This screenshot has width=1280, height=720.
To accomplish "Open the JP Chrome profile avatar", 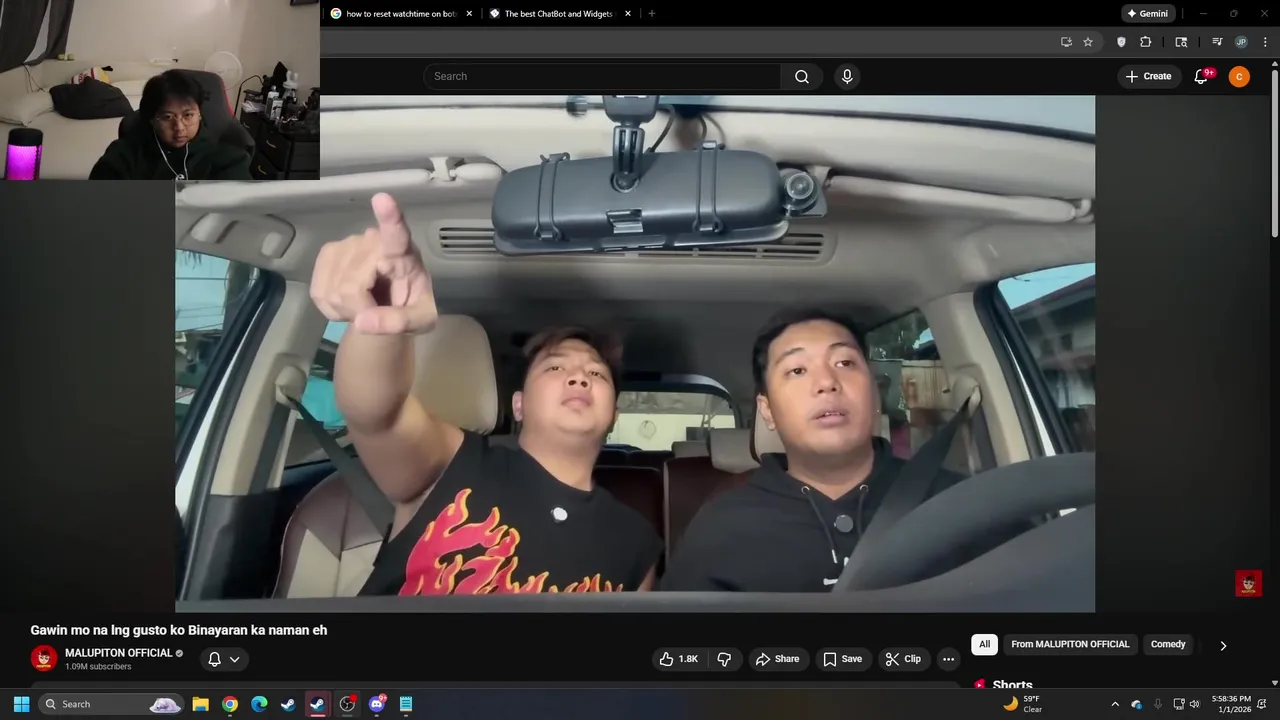I will 1241,42.
